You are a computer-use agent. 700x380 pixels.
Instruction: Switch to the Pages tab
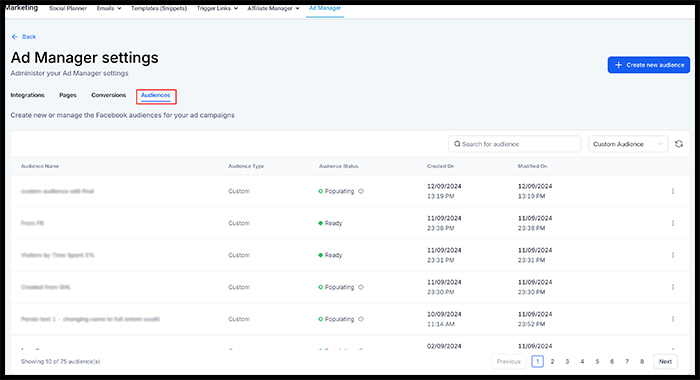click(x=68, y=95)
